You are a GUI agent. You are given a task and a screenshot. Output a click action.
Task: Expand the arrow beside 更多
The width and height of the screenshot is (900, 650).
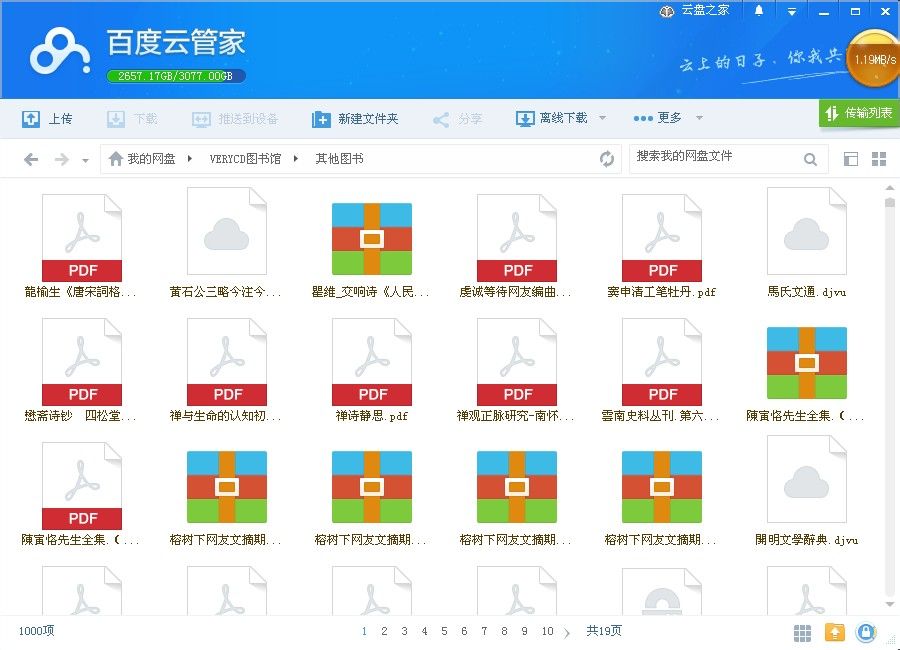699,118
